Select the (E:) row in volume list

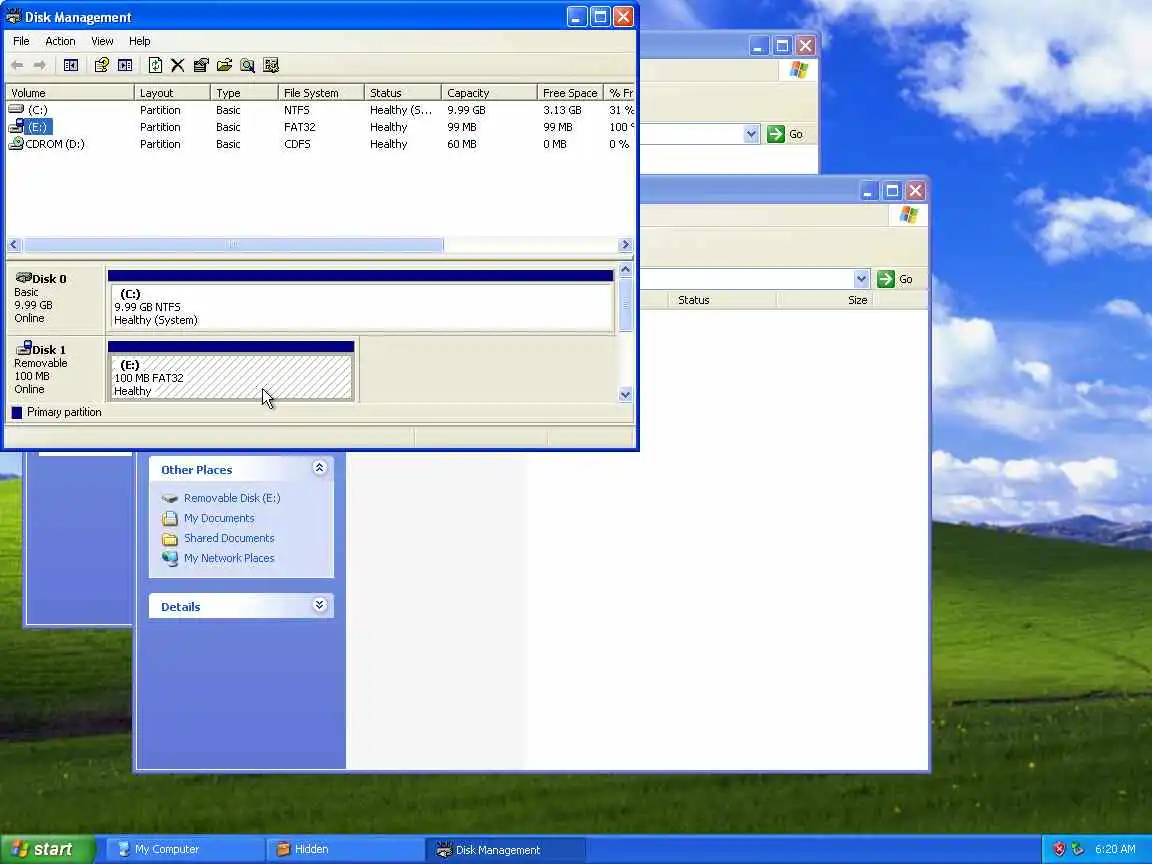(x=320, y=127)
